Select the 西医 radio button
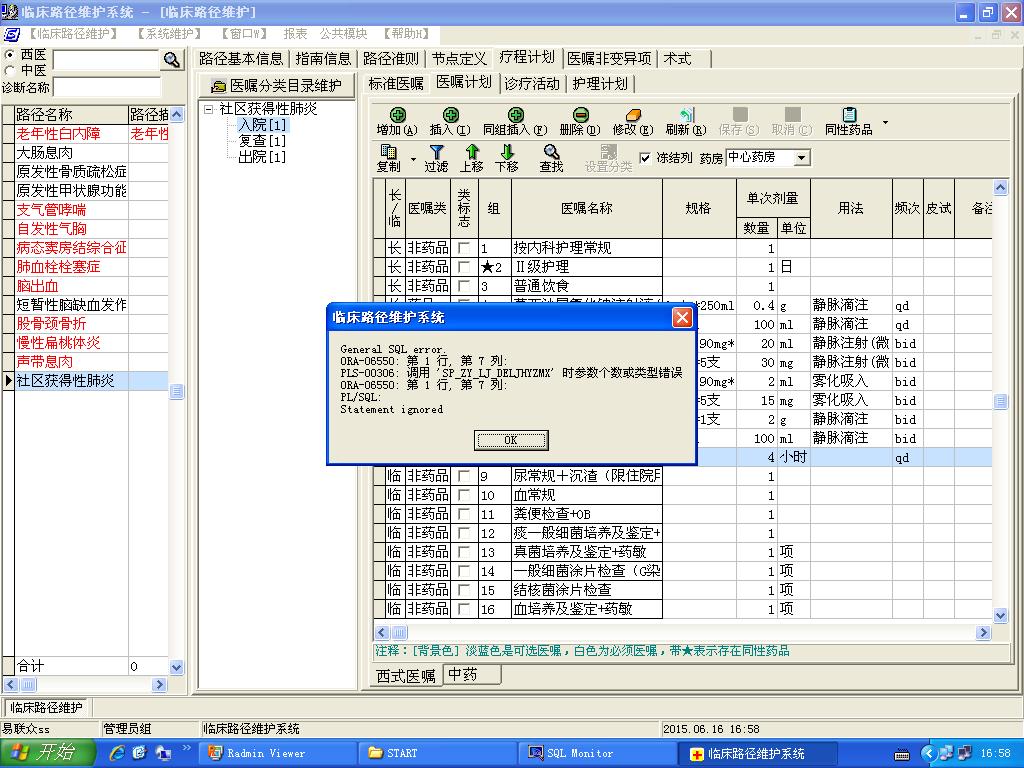1024x768 pixels. [x=10, y=55]
